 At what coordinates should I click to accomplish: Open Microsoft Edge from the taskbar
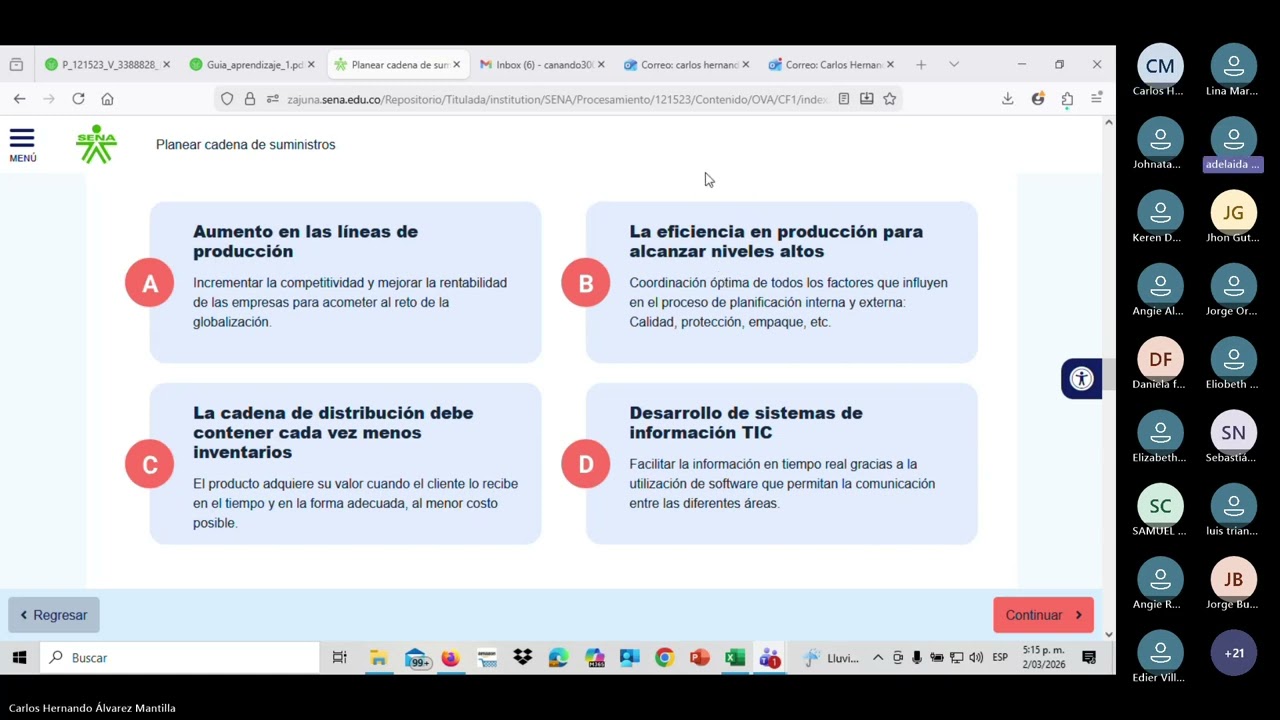558,657
